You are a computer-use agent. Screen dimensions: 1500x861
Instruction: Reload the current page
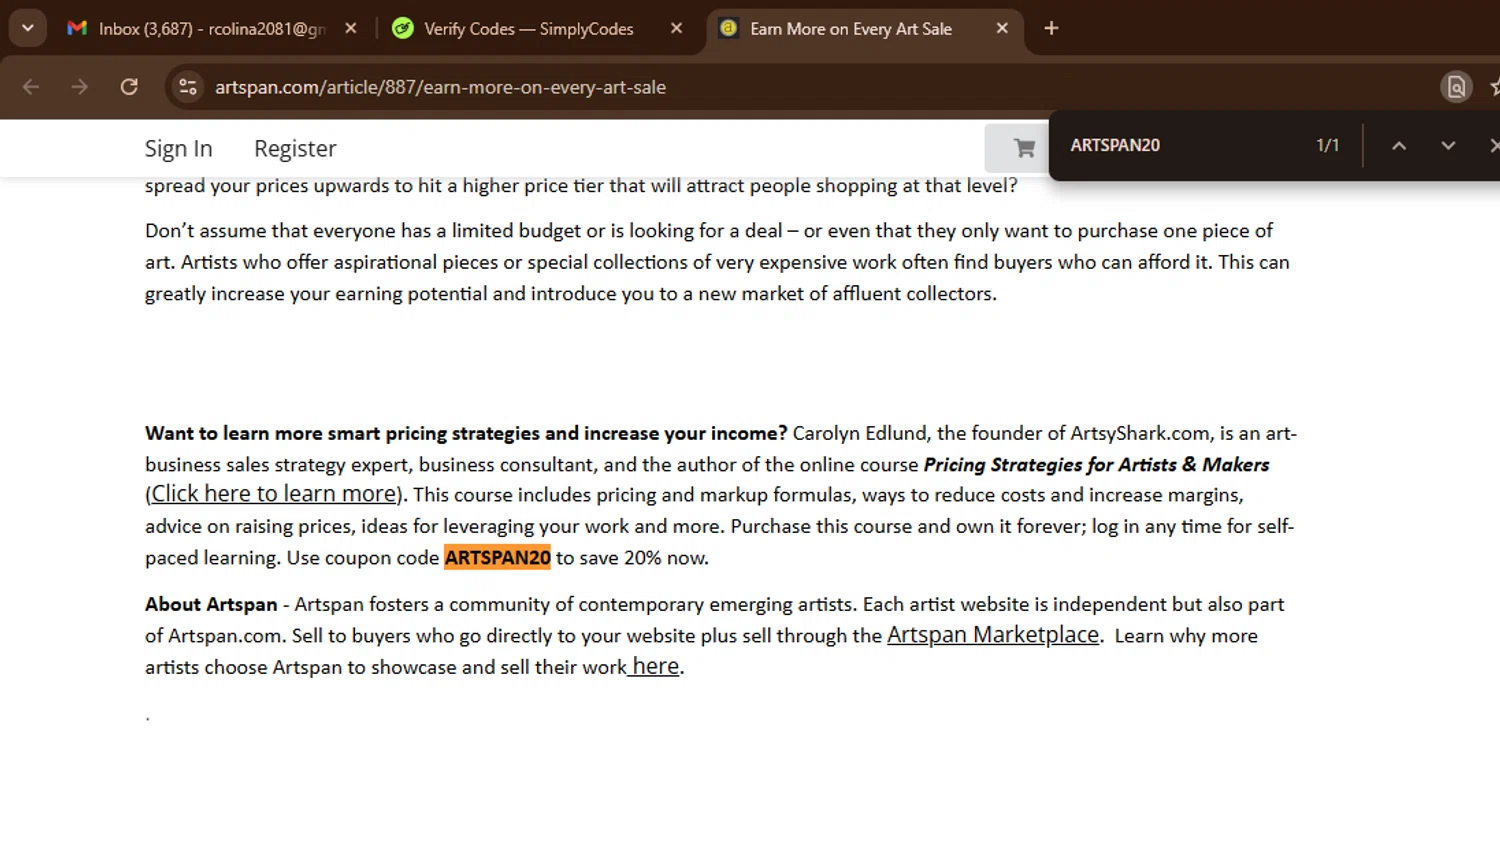click(129, 87)
